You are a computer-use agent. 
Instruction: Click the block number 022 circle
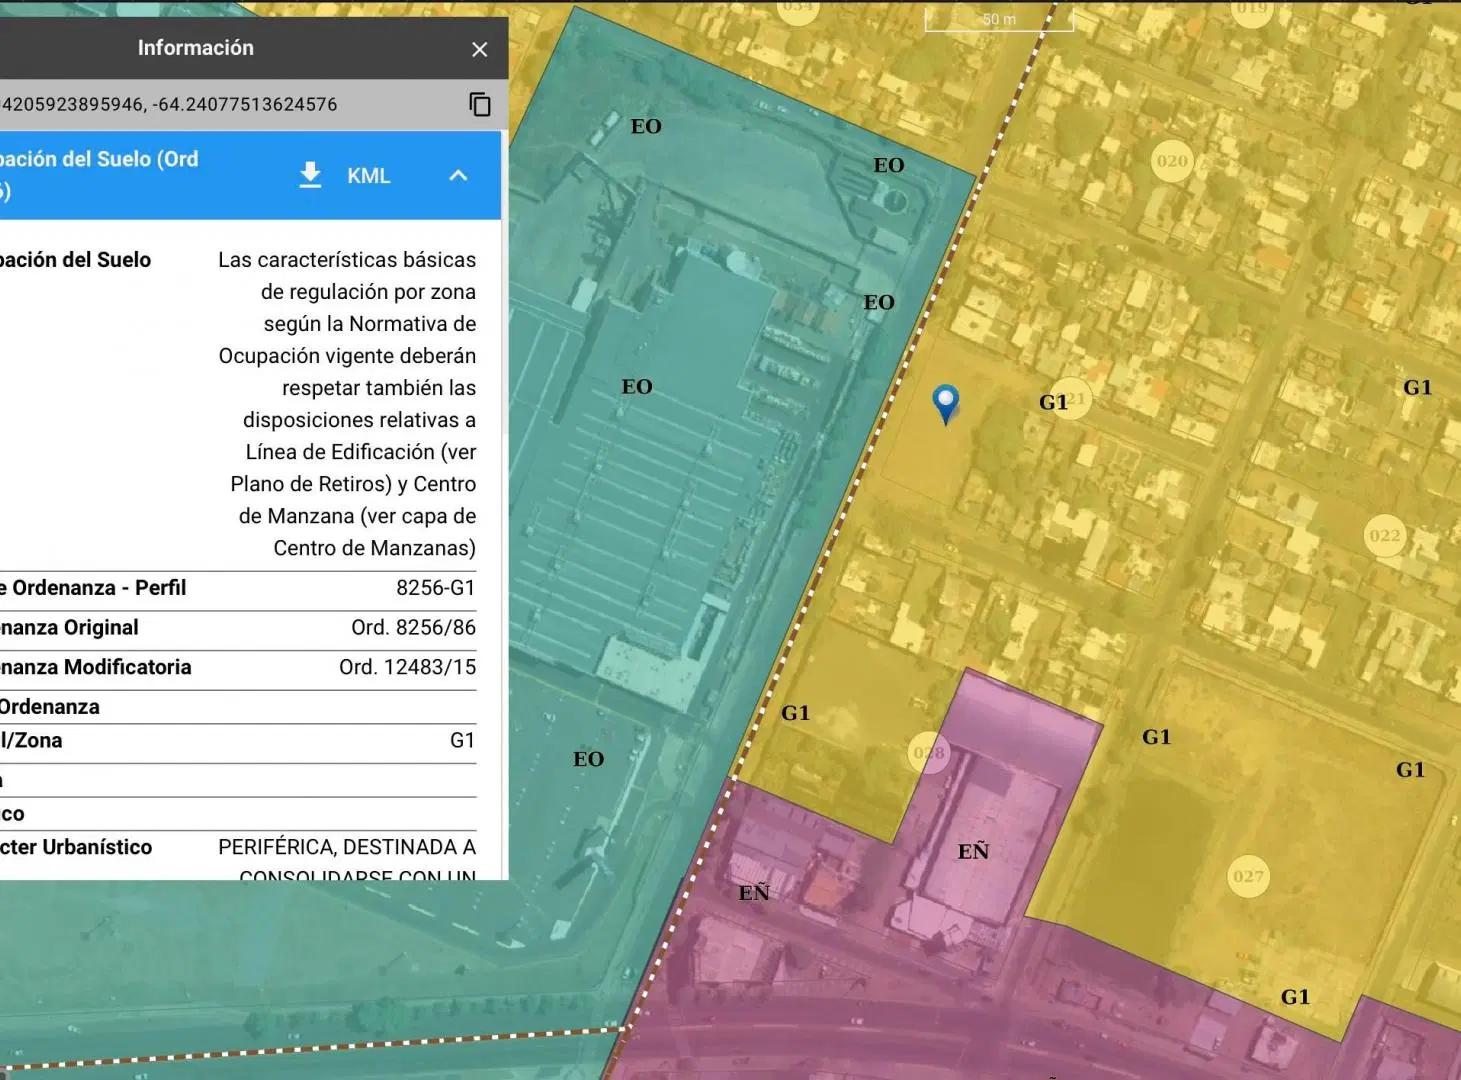coord(1384,536)
